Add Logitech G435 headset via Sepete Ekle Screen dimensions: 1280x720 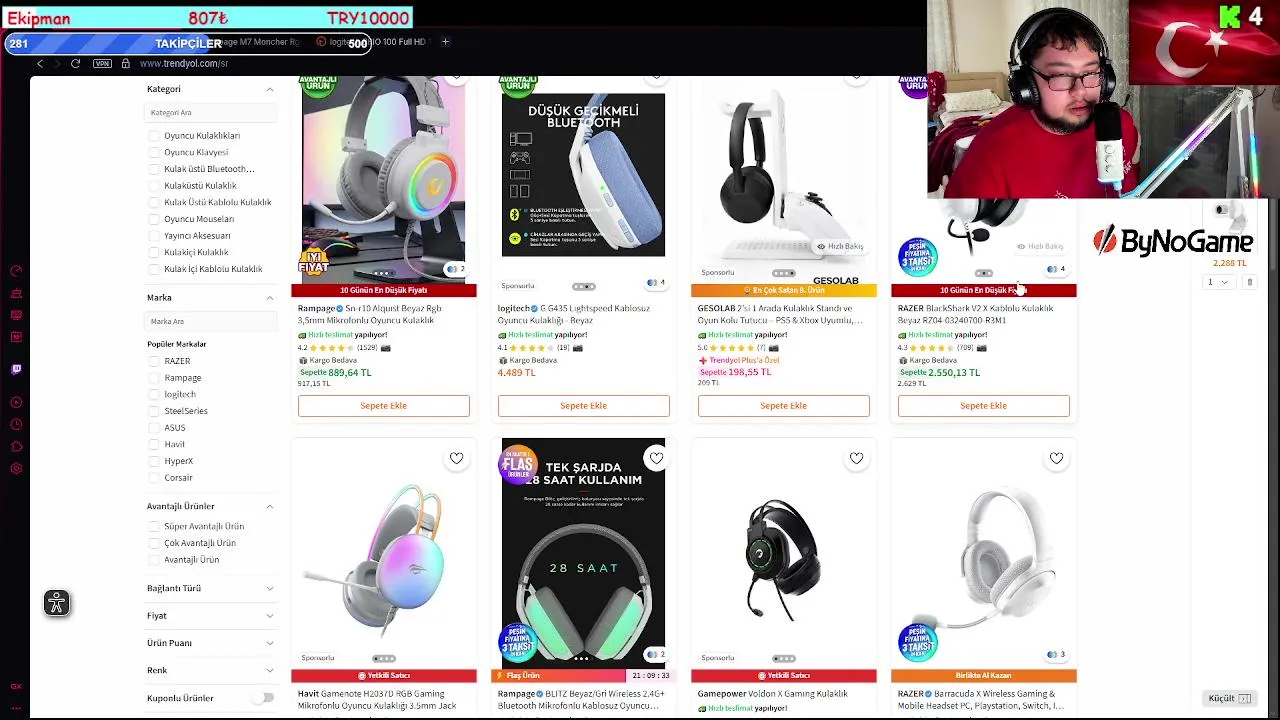[583, 405]
